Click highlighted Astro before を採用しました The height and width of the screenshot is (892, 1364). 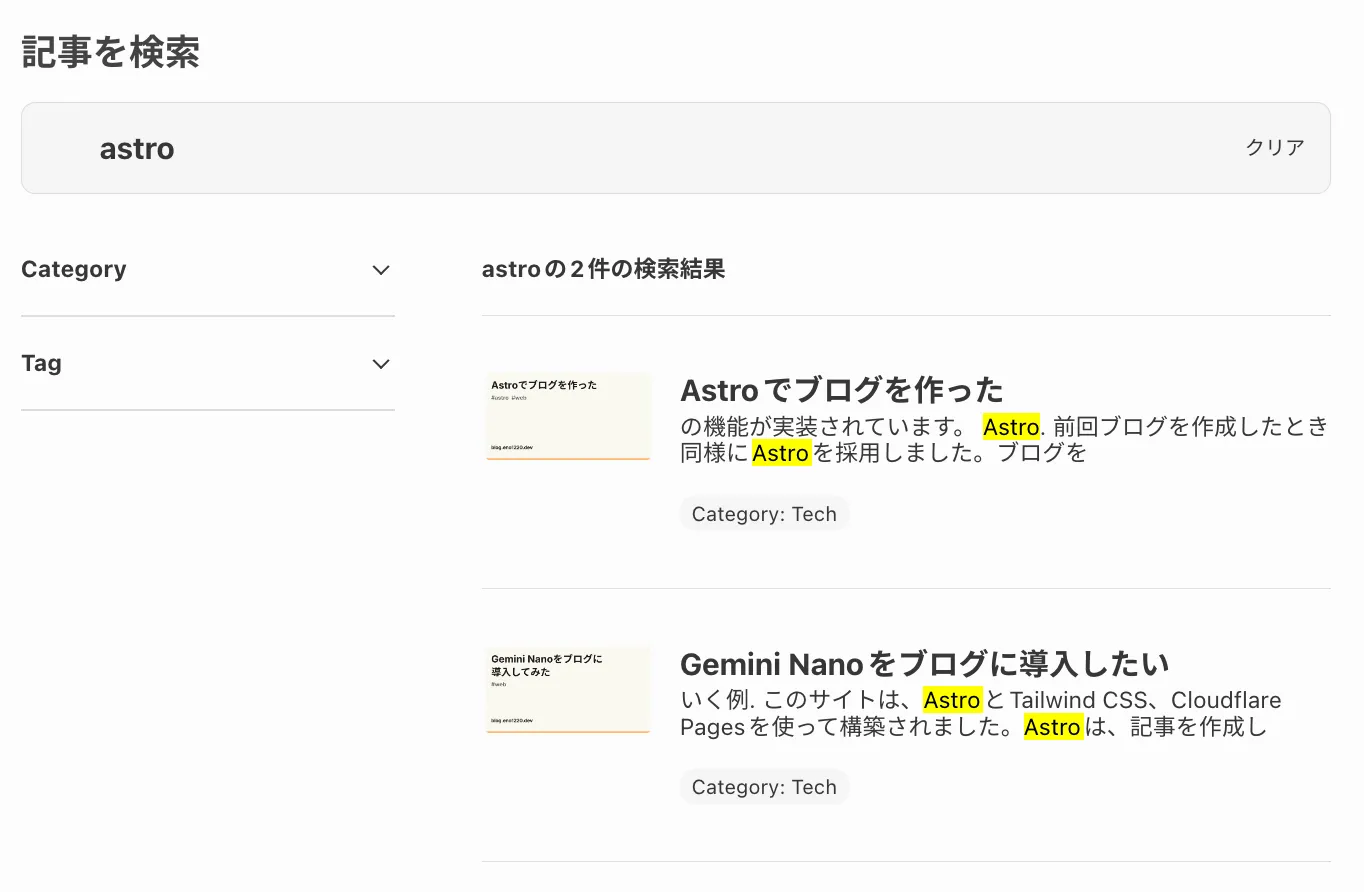click(781, 454)
